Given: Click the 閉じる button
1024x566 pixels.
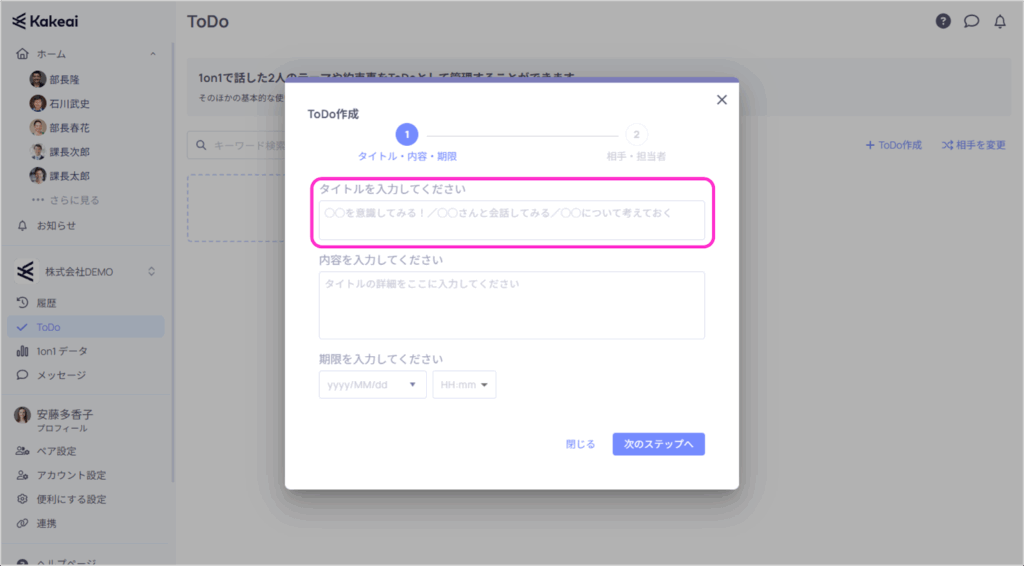Looking at the screenshot, I should (x=580, y=444).
